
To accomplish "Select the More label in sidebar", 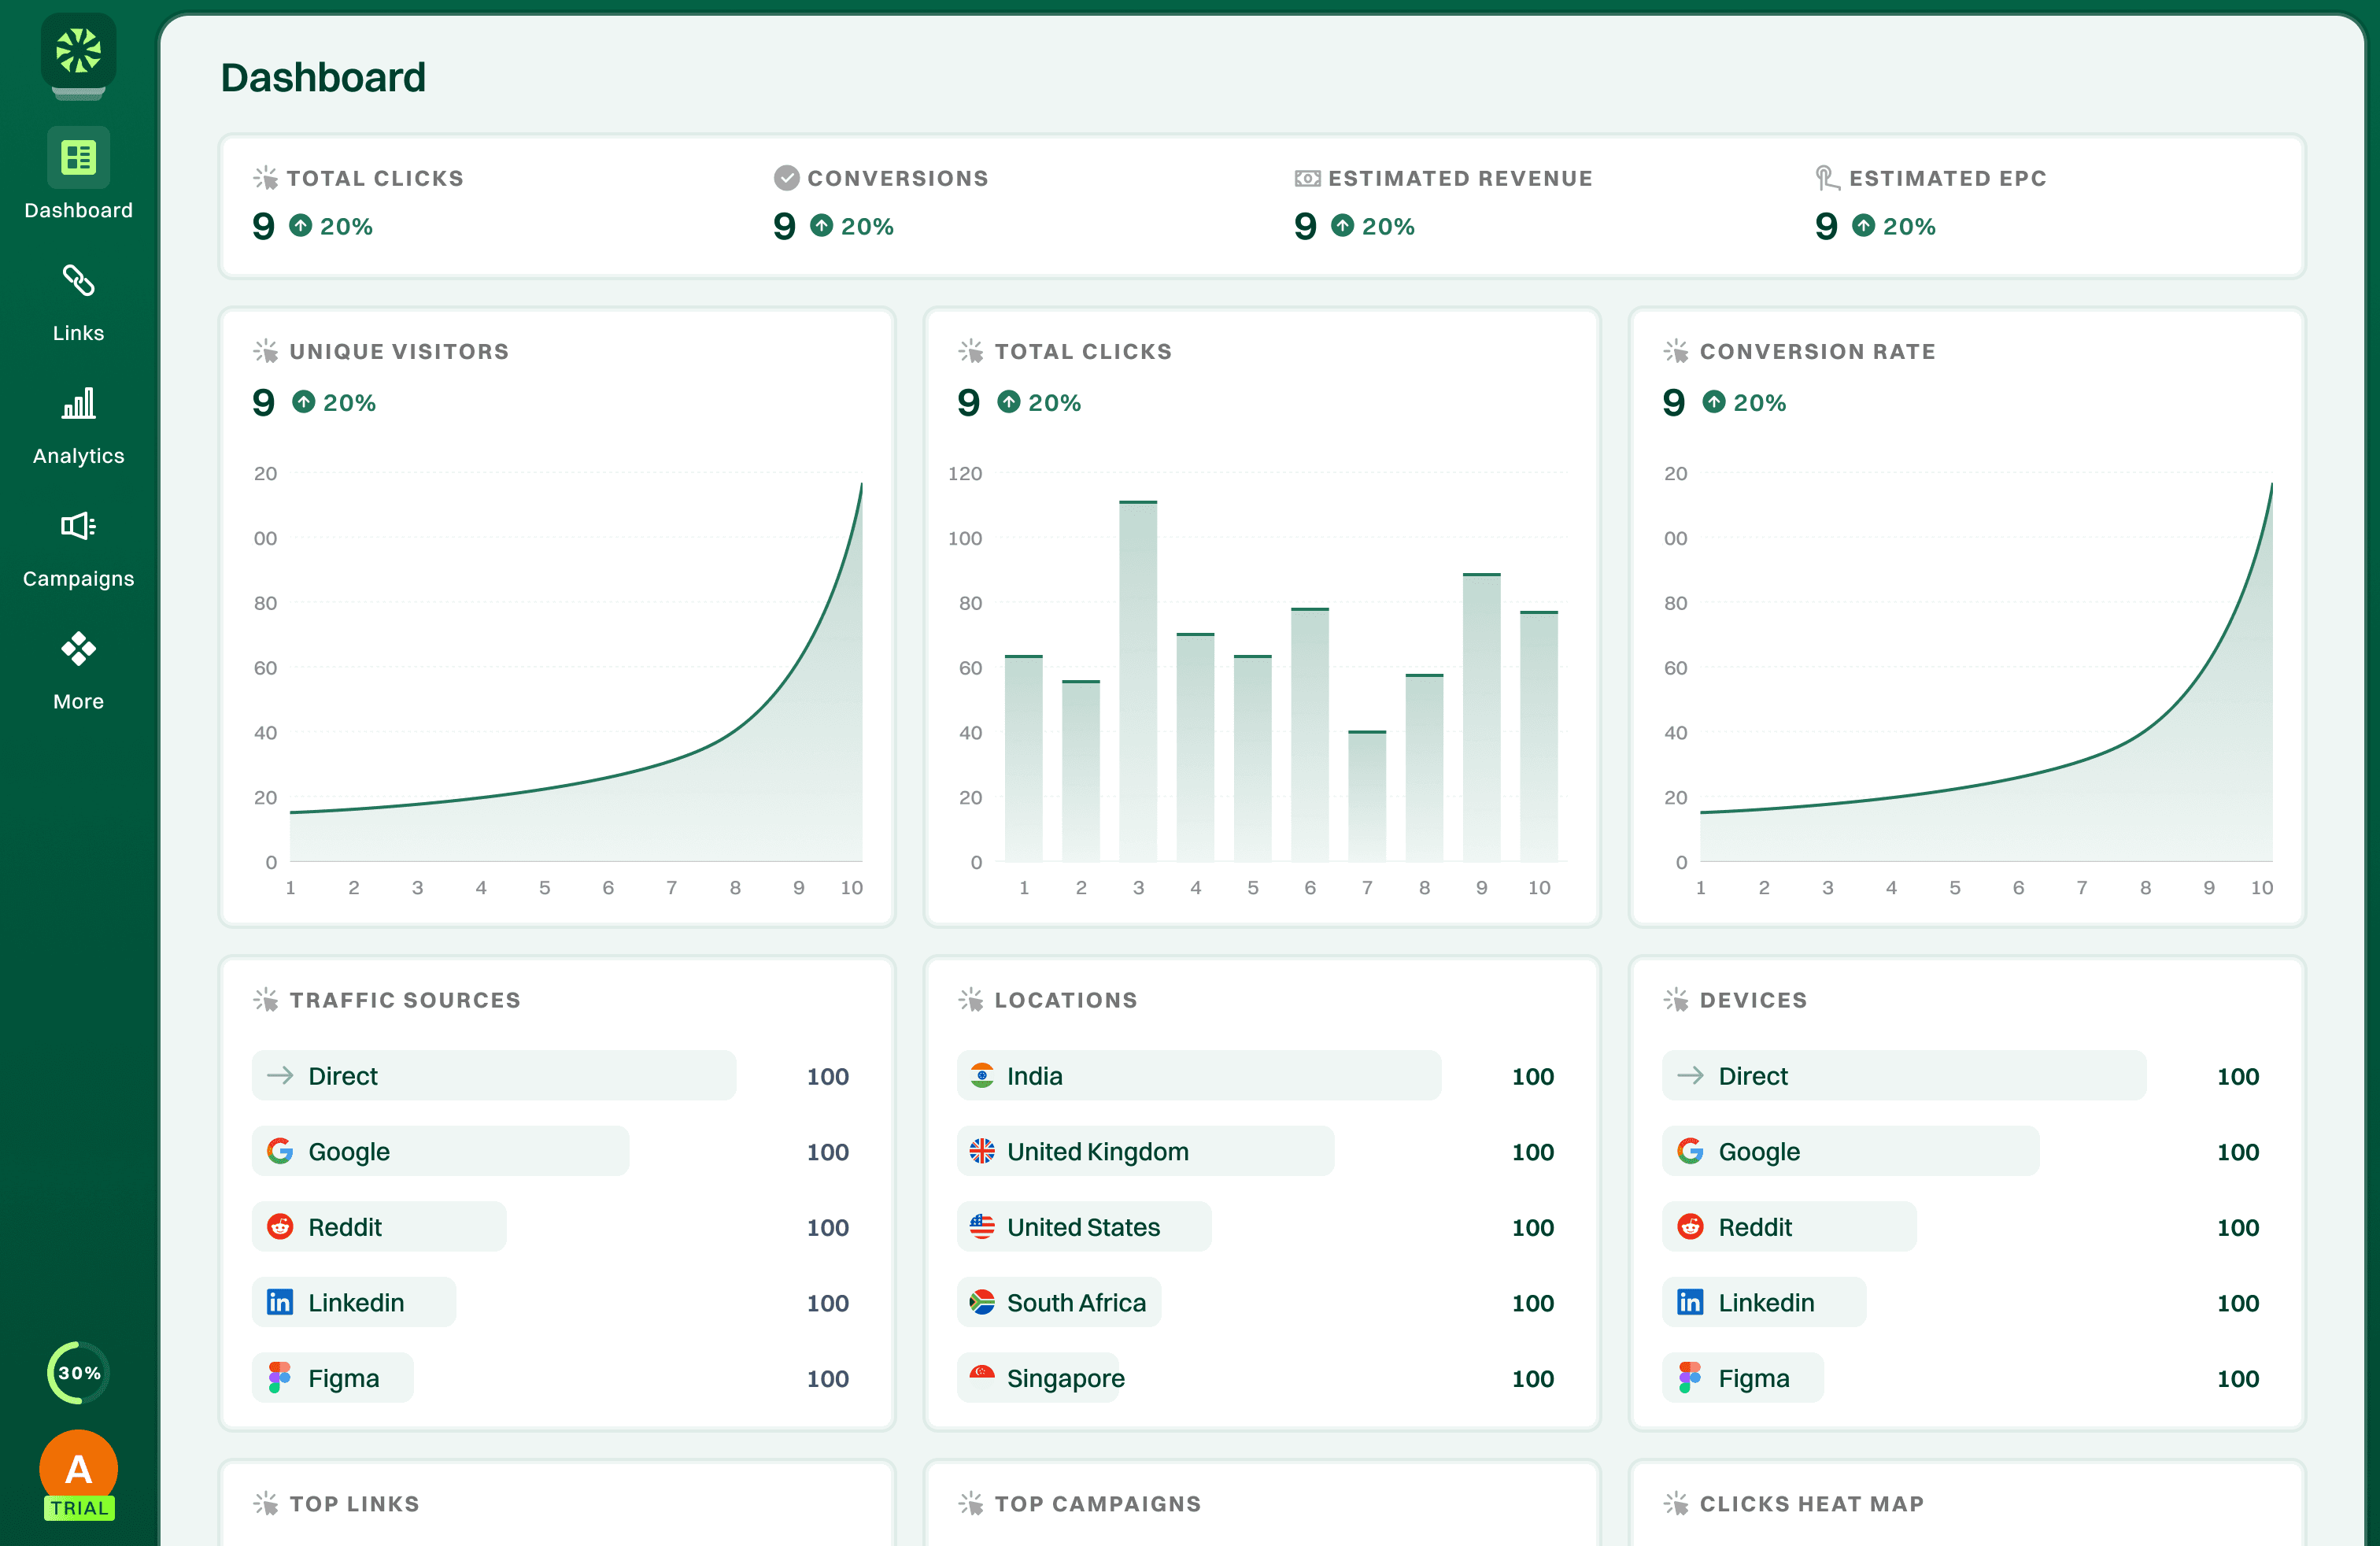I will (78, 702).
